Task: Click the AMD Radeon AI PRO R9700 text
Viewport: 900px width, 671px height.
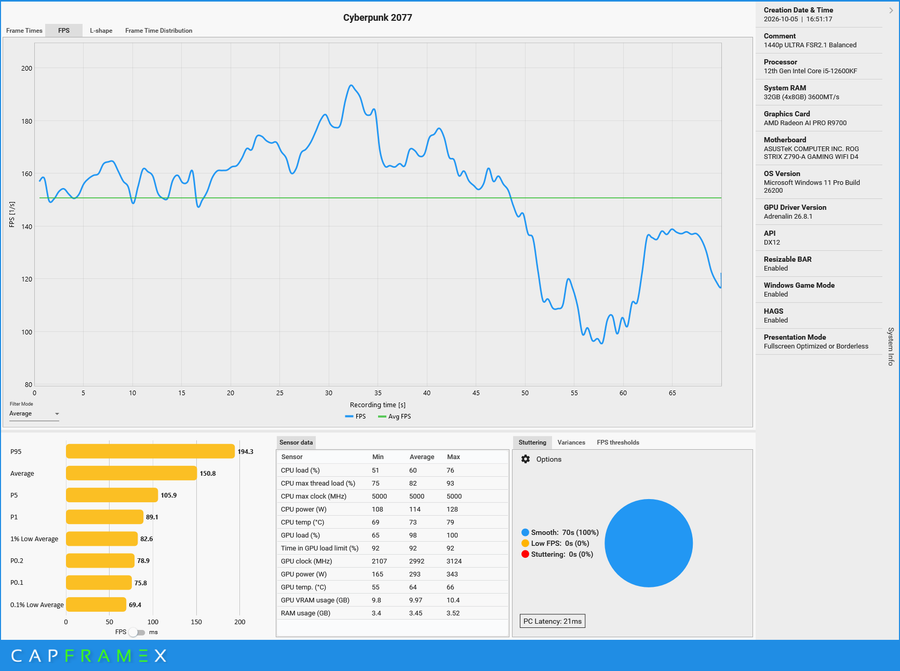Action: coord(805,123)
